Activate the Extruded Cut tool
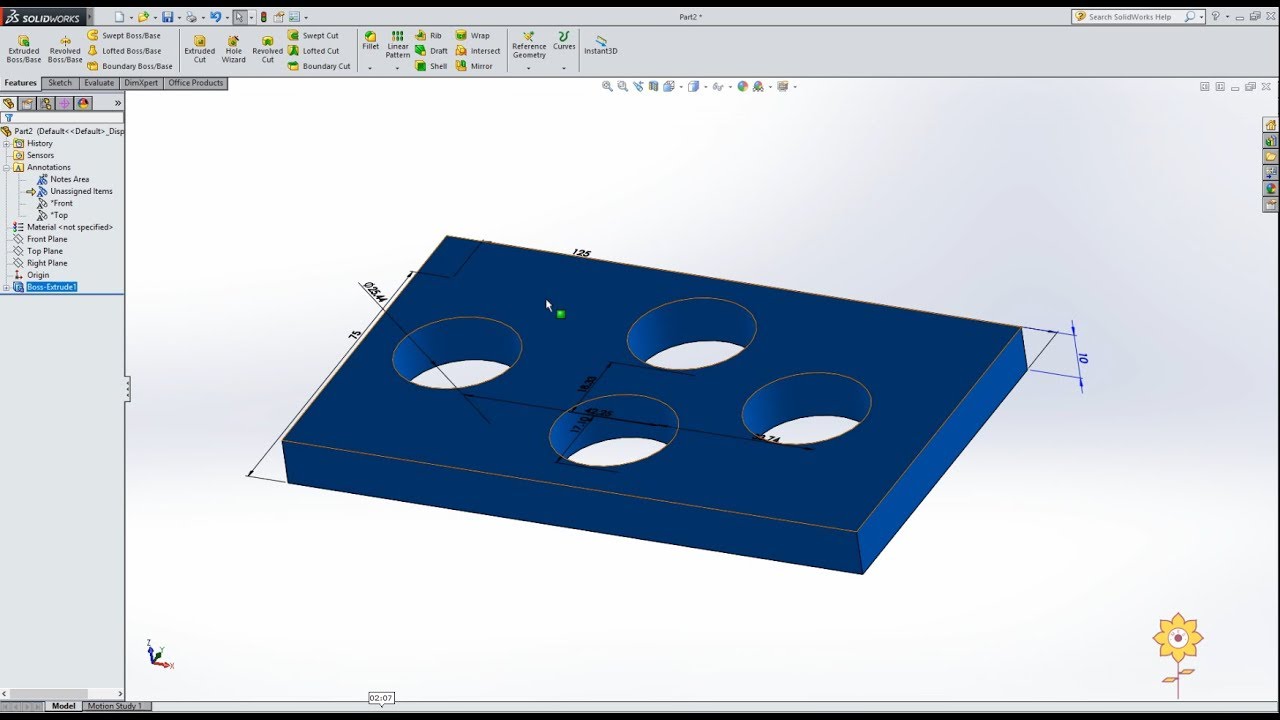The height and width of the screenshot is (720, 1280). point(200,49)
